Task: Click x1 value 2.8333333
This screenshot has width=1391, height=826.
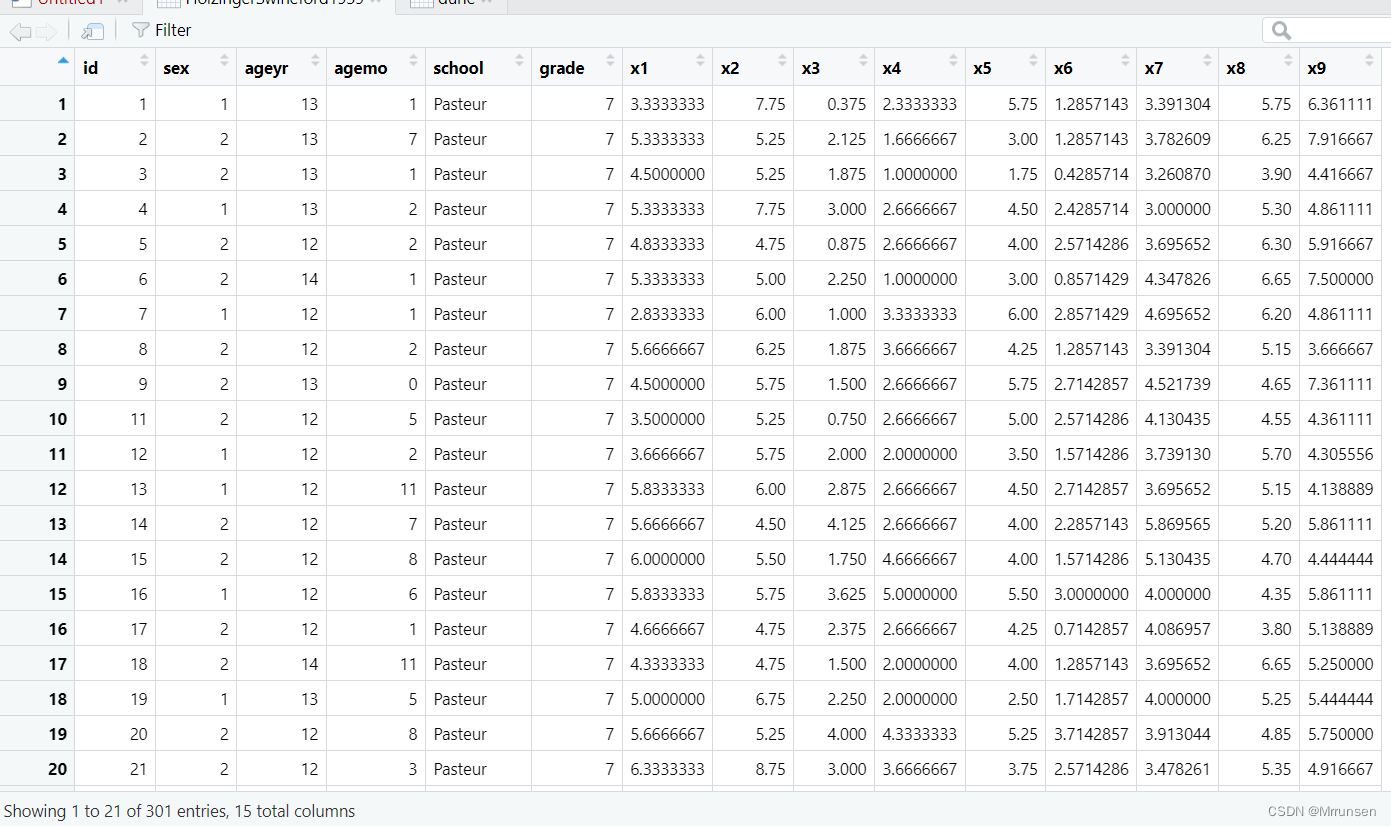Action: coord(667,314)
